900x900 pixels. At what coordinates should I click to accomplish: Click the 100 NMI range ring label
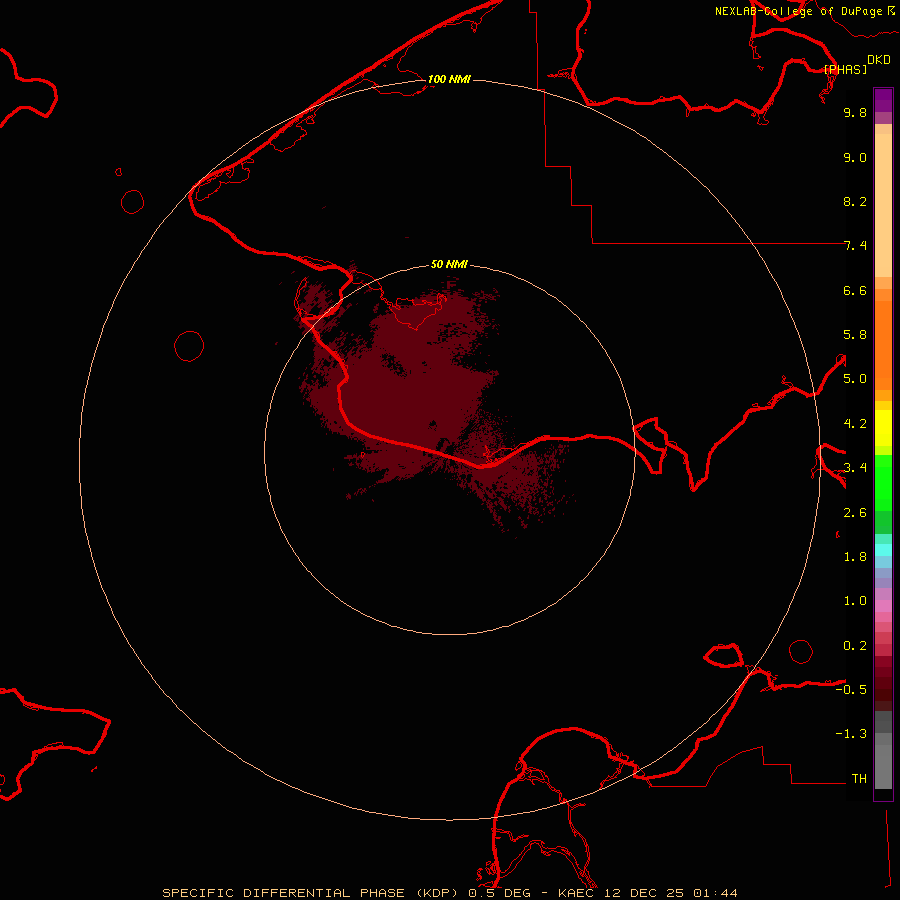click(x=449, y=79)
